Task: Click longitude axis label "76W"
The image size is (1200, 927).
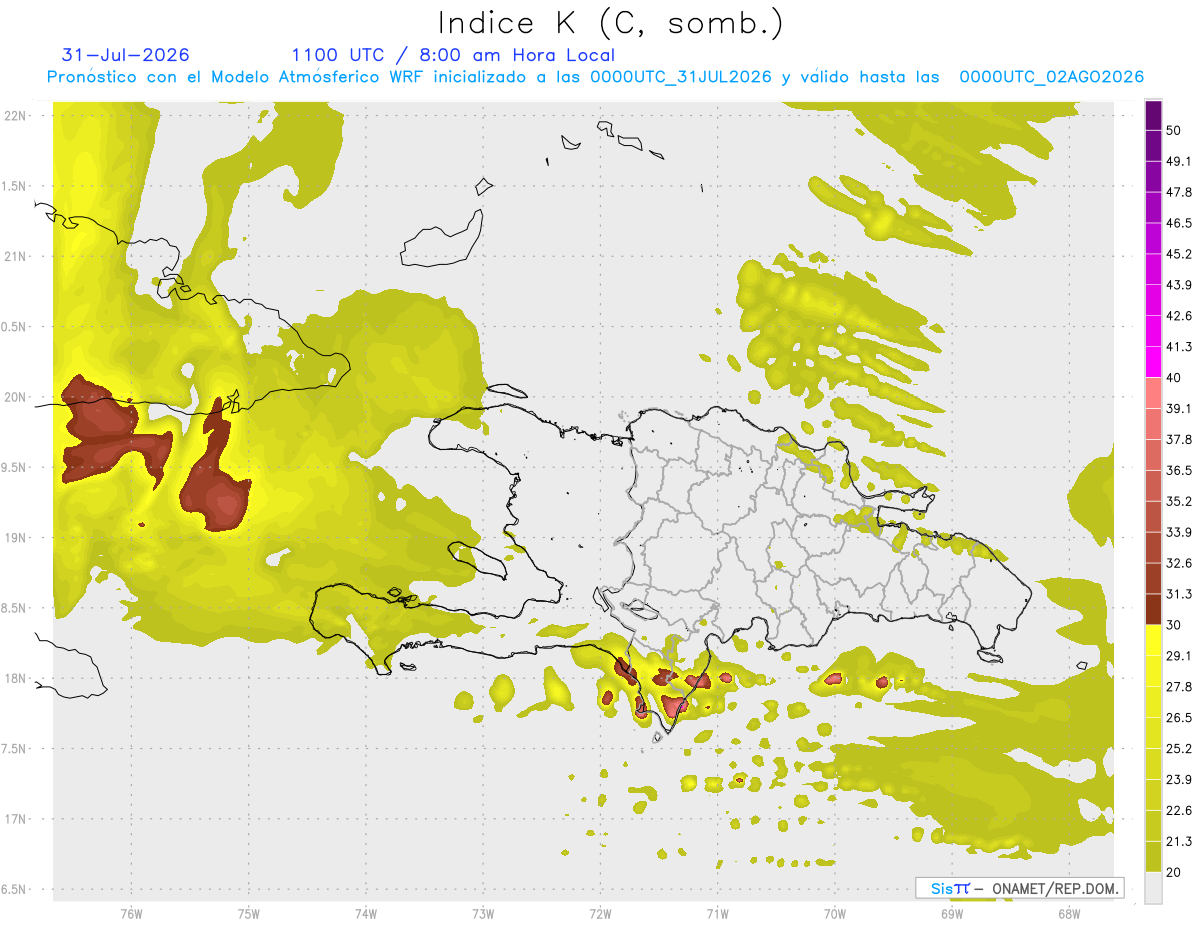Action: pos(131,913)
